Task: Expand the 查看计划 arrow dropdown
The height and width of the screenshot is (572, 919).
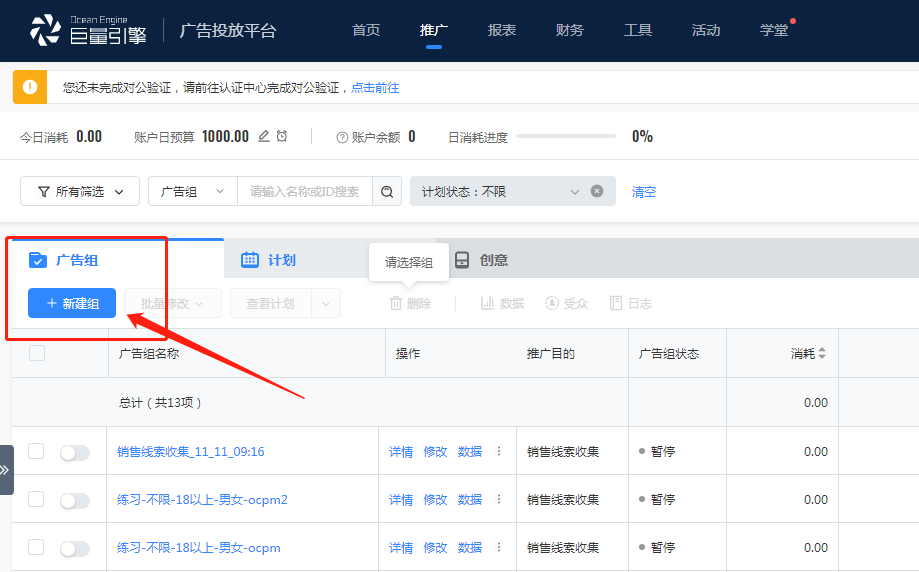Action: tap(326, 304)
